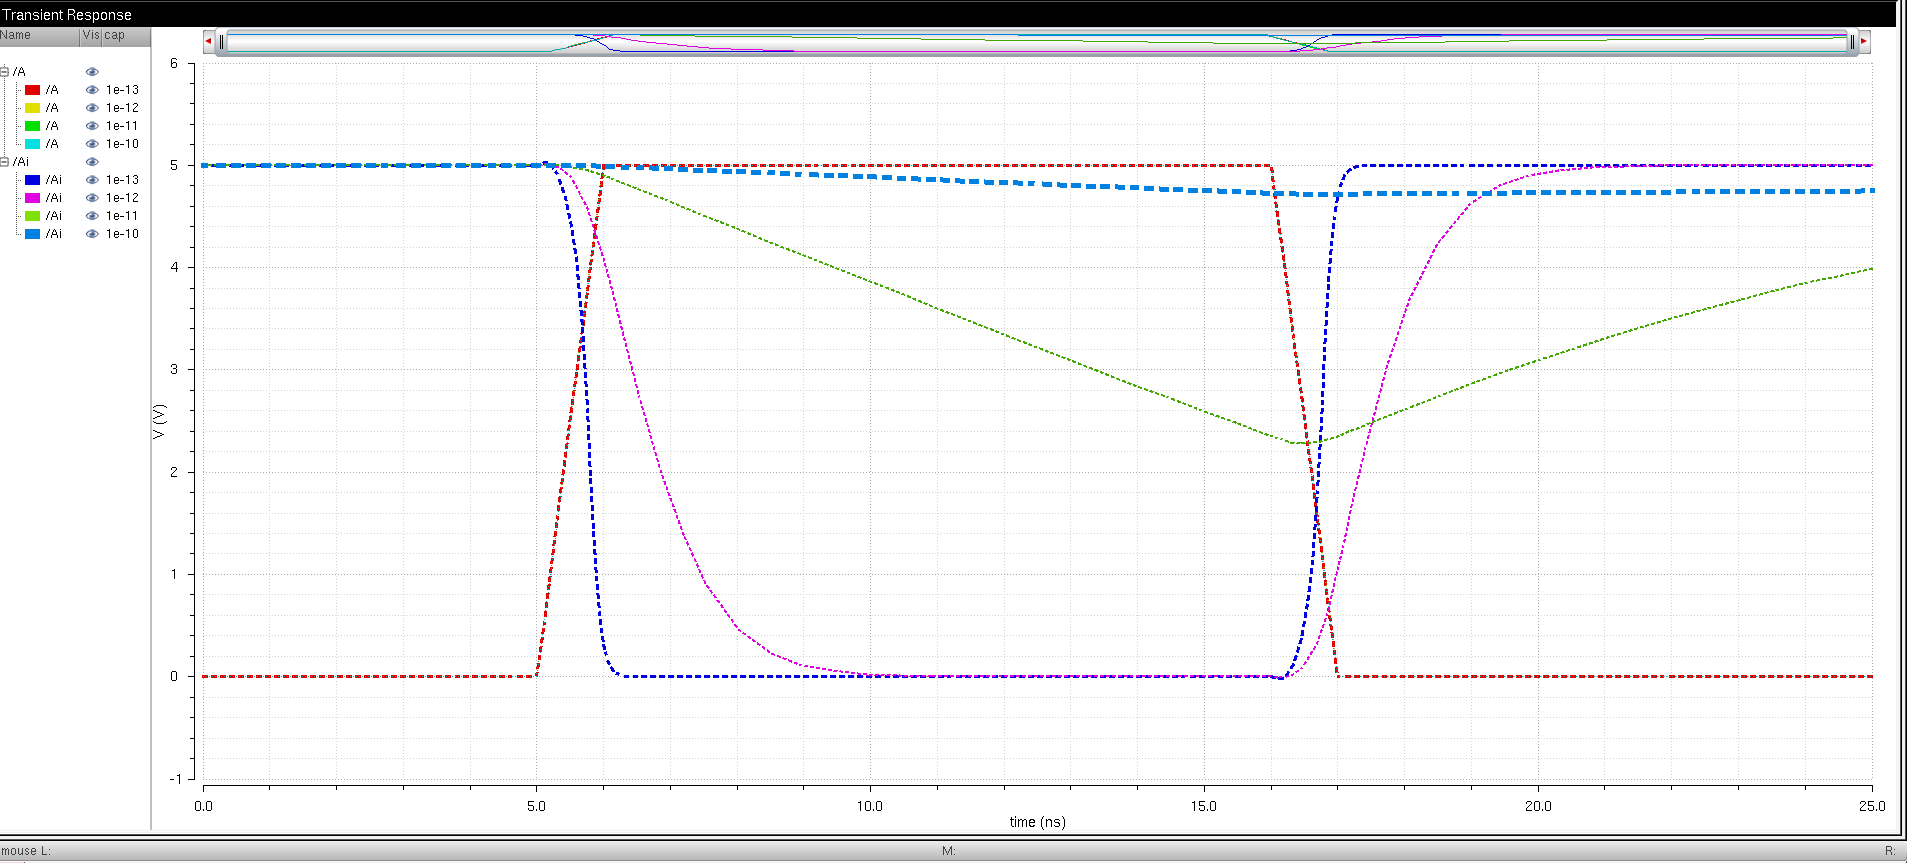
Task: Click the left scroll arrow of the overview strip
Action: [208, 41]
